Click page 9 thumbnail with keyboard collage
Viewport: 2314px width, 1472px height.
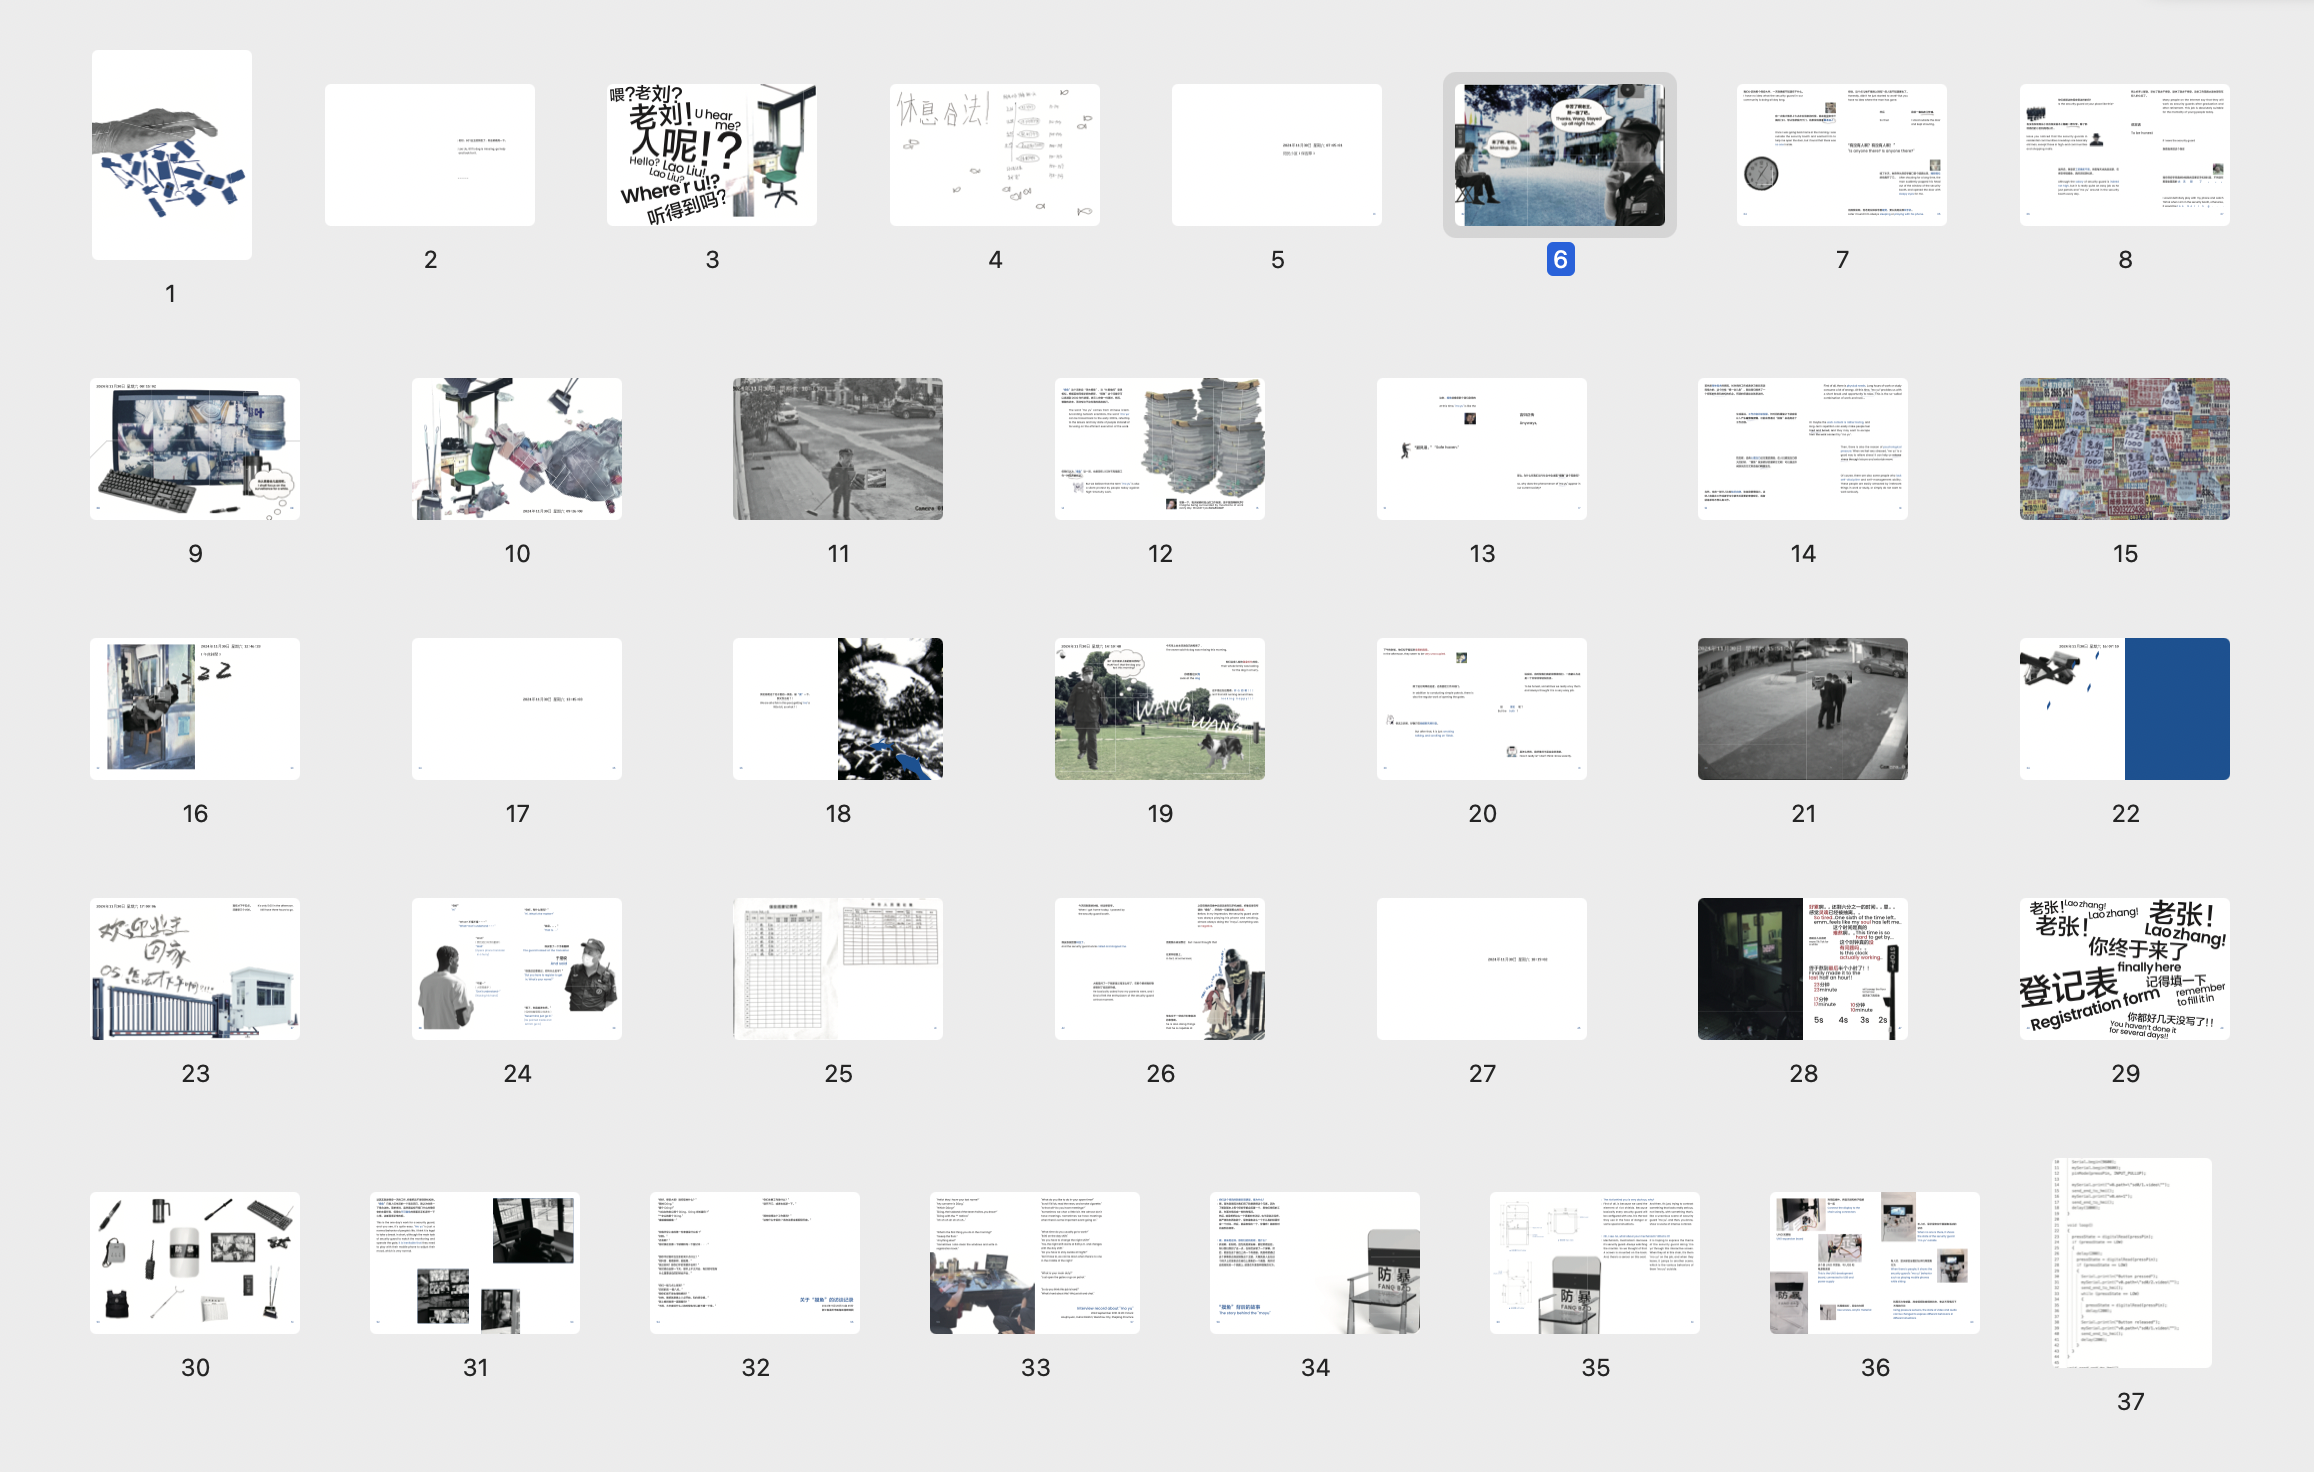[195, 448]
